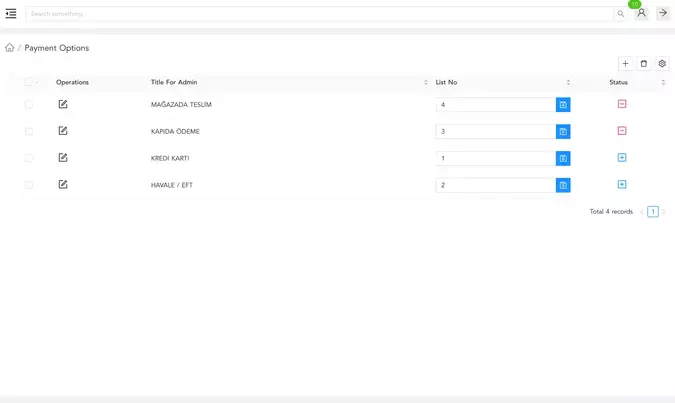Go to home via breadcrumb icon
Screen dimensions: 675x403
click(x=9, y=47)
